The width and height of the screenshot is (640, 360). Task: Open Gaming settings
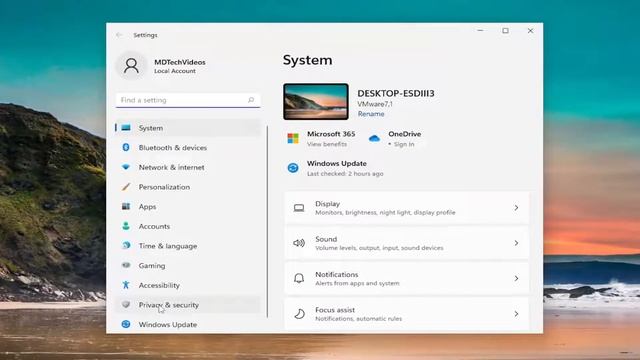pos(188,265)
